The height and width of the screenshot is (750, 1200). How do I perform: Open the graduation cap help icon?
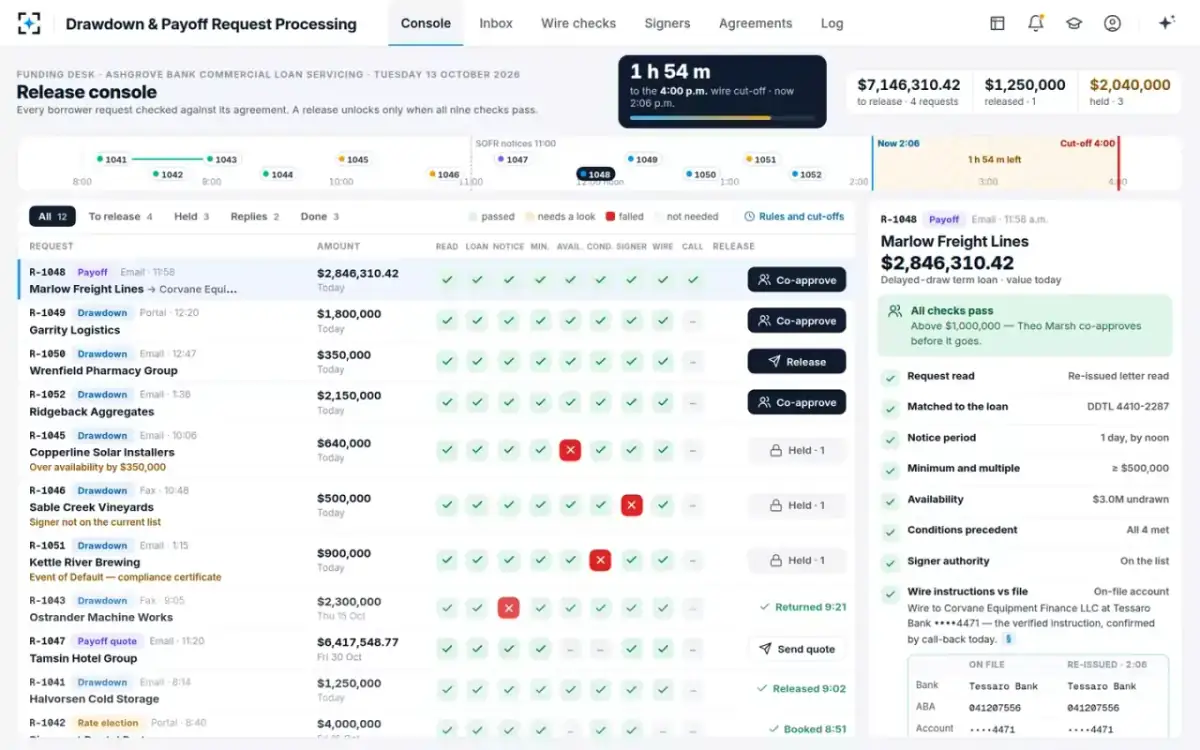click(1074, 23)
